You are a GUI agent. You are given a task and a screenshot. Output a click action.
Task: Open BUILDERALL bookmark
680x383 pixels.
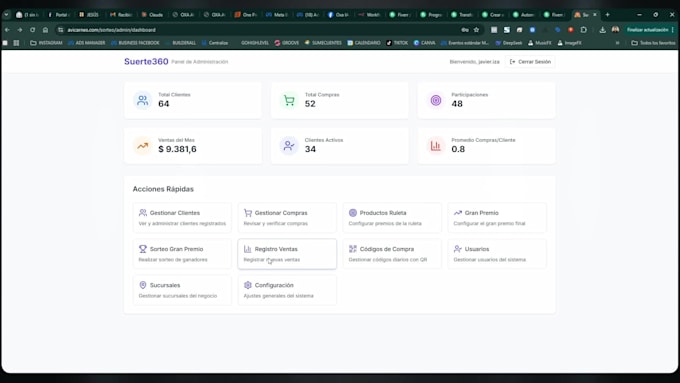click(180, 43)
